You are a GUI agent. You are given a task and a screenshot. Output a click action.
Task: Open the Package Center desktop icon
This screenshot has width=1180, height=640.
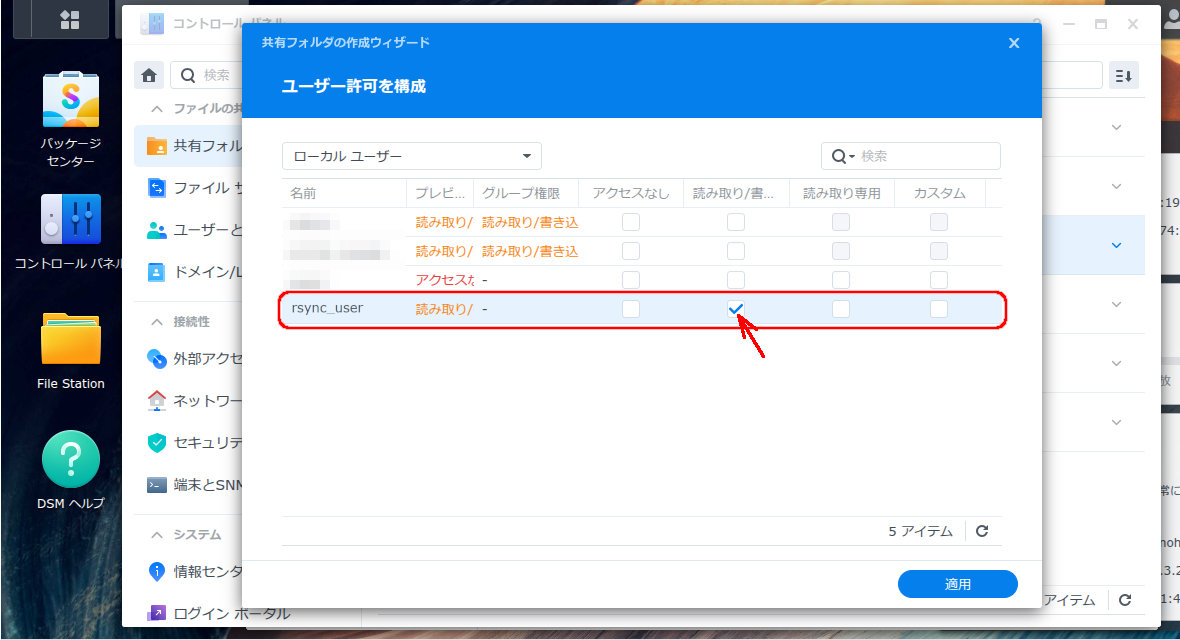pyautogui.click(x=70, y=100)
